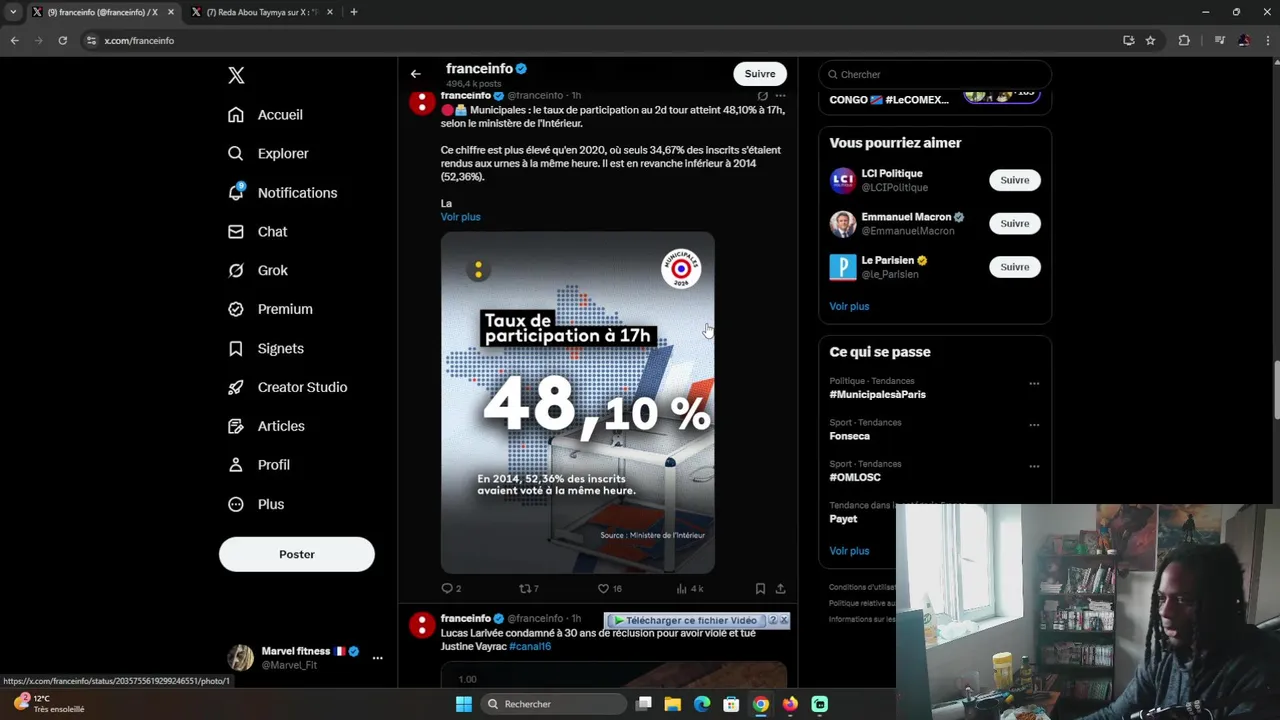Image resolution: width=1280 pixels, height=720 pixels.
Task: Open Microsoft Edge from taskbar
Action: [702, 704]
